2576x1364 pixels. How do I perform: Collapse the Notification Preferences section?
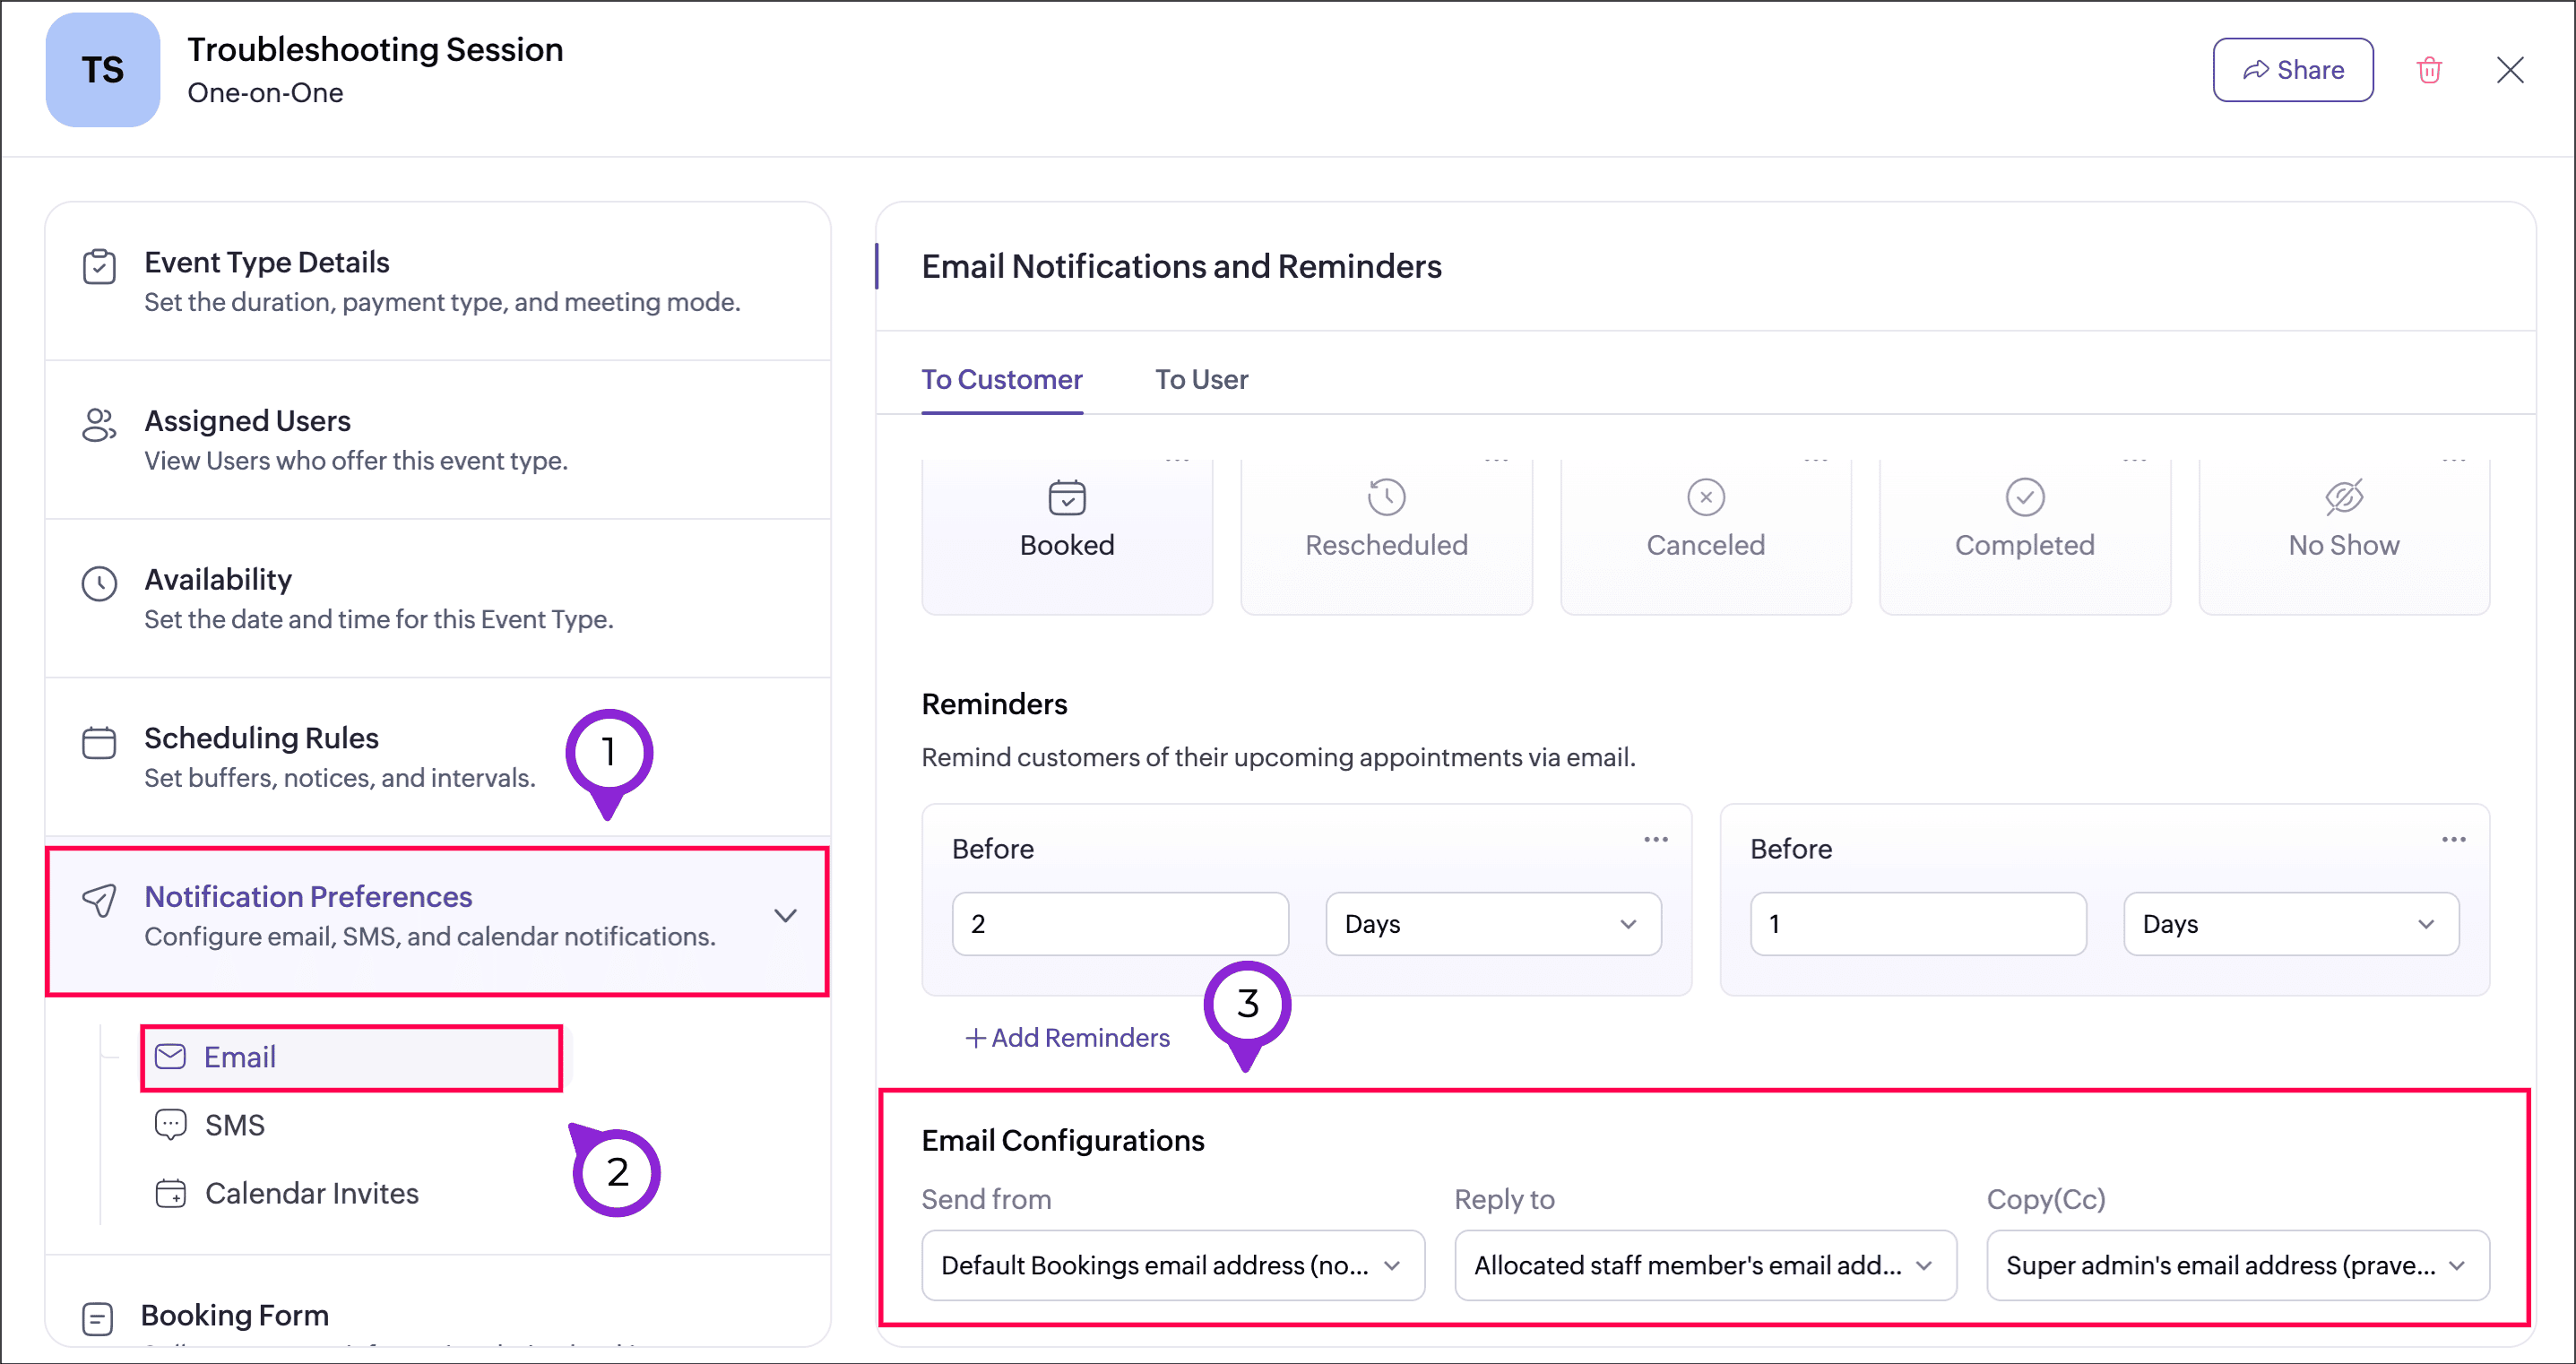tap(785, 915)
